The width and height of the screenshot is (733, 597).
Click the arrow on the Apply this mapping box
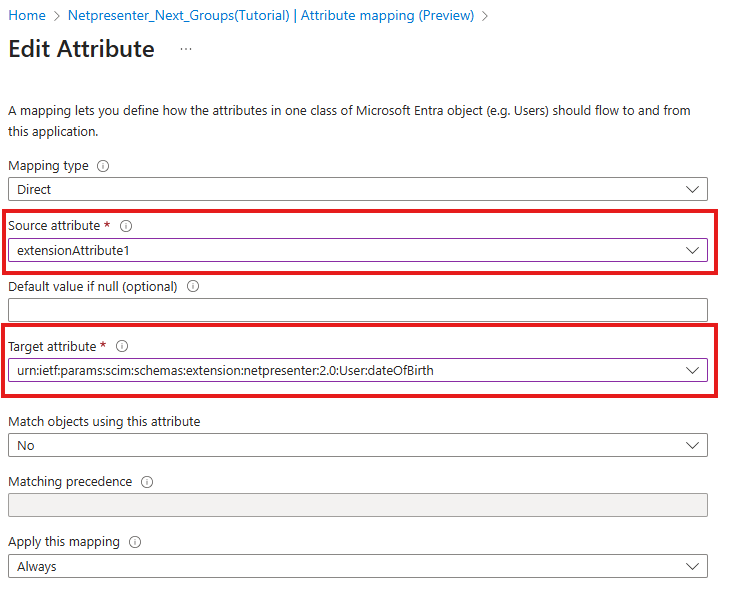pos(692,566)
